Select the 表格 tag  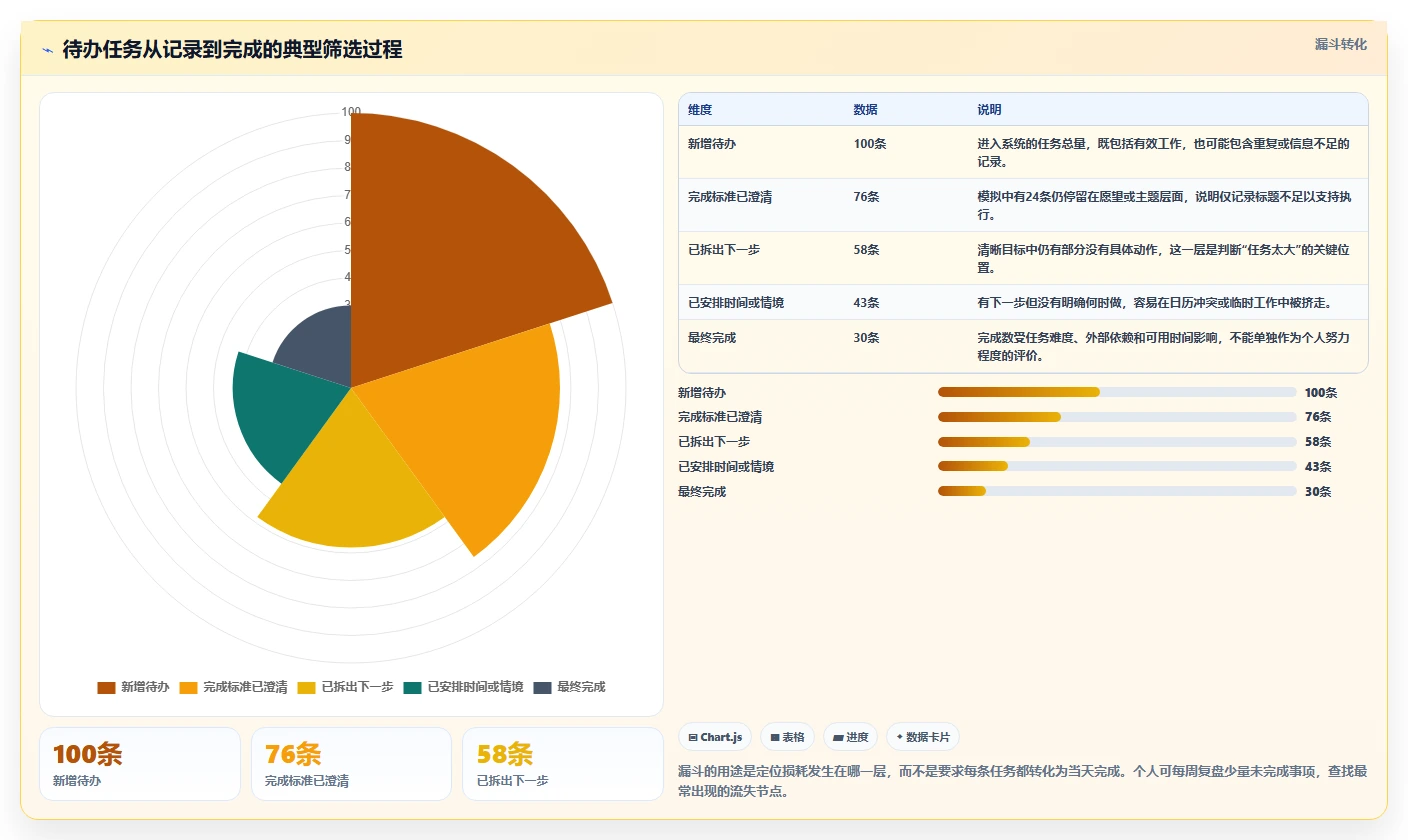788,737
